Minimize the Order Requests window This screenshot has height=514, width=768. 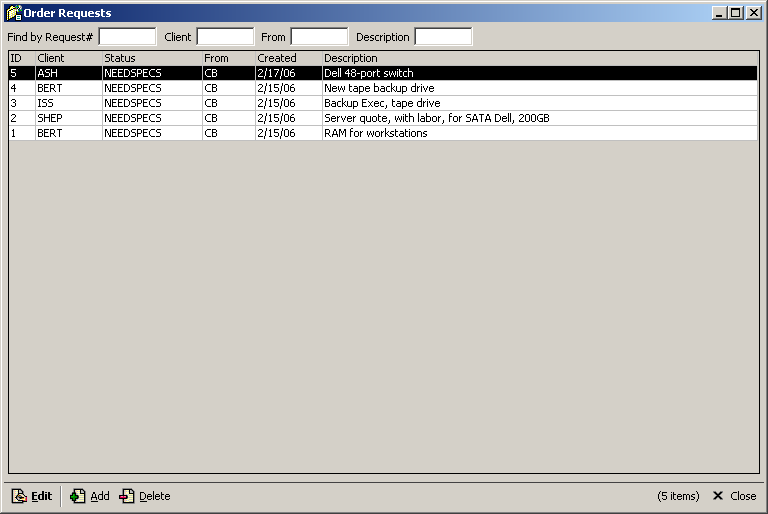[721, 13]
